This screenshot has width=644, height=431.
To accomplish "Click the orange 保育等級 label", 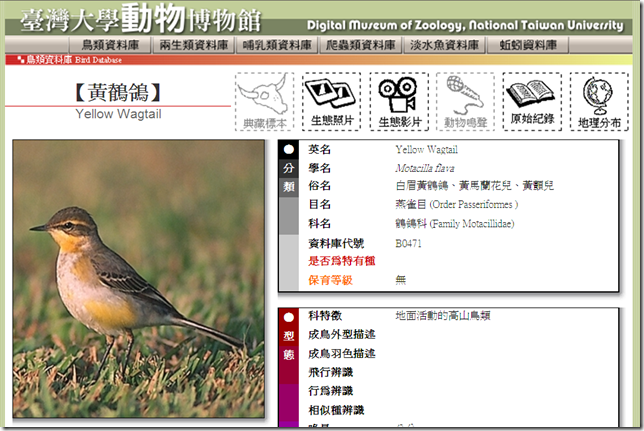I will coord(331,280).
